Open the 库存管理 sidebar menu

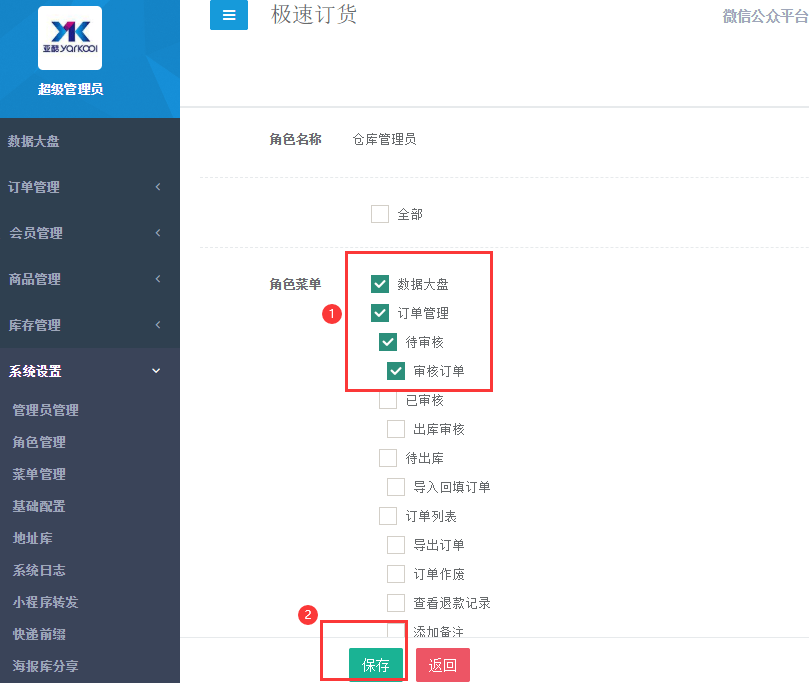pos(35,325)
